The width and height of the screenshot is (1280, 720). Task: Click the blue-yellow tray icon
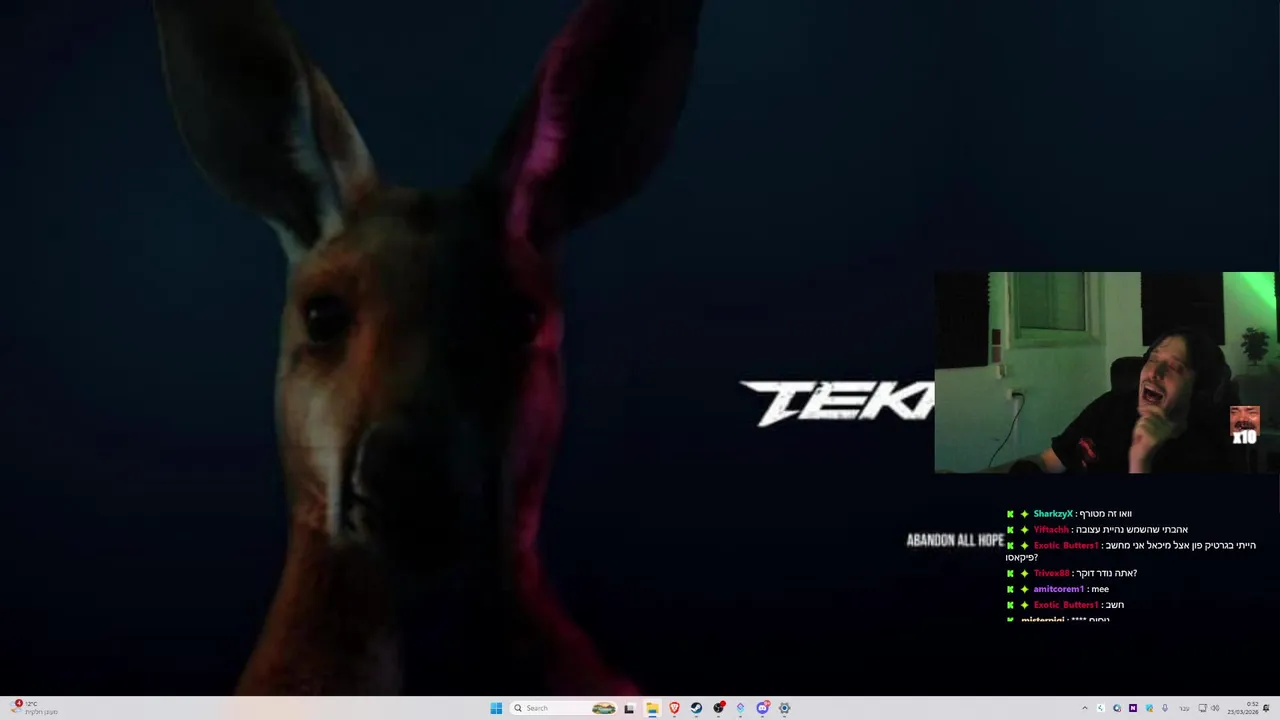coord(1149,708)
